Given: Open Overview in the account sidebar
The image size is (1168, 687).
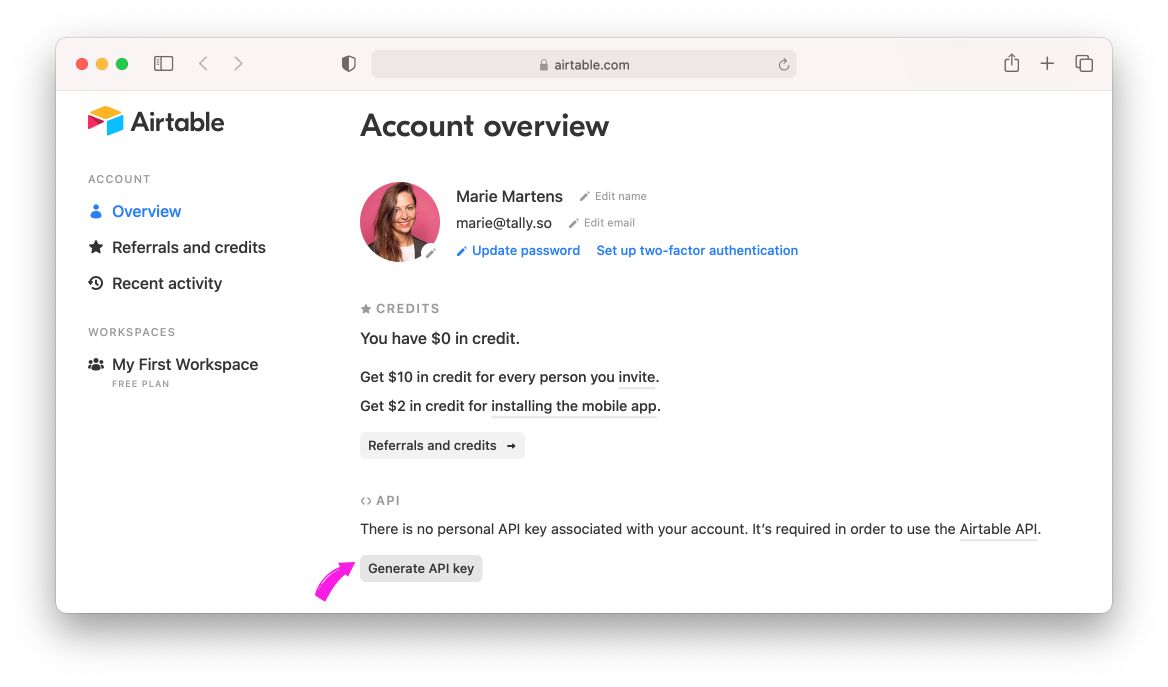Looking at the screenshot, I should pos(146,212).
